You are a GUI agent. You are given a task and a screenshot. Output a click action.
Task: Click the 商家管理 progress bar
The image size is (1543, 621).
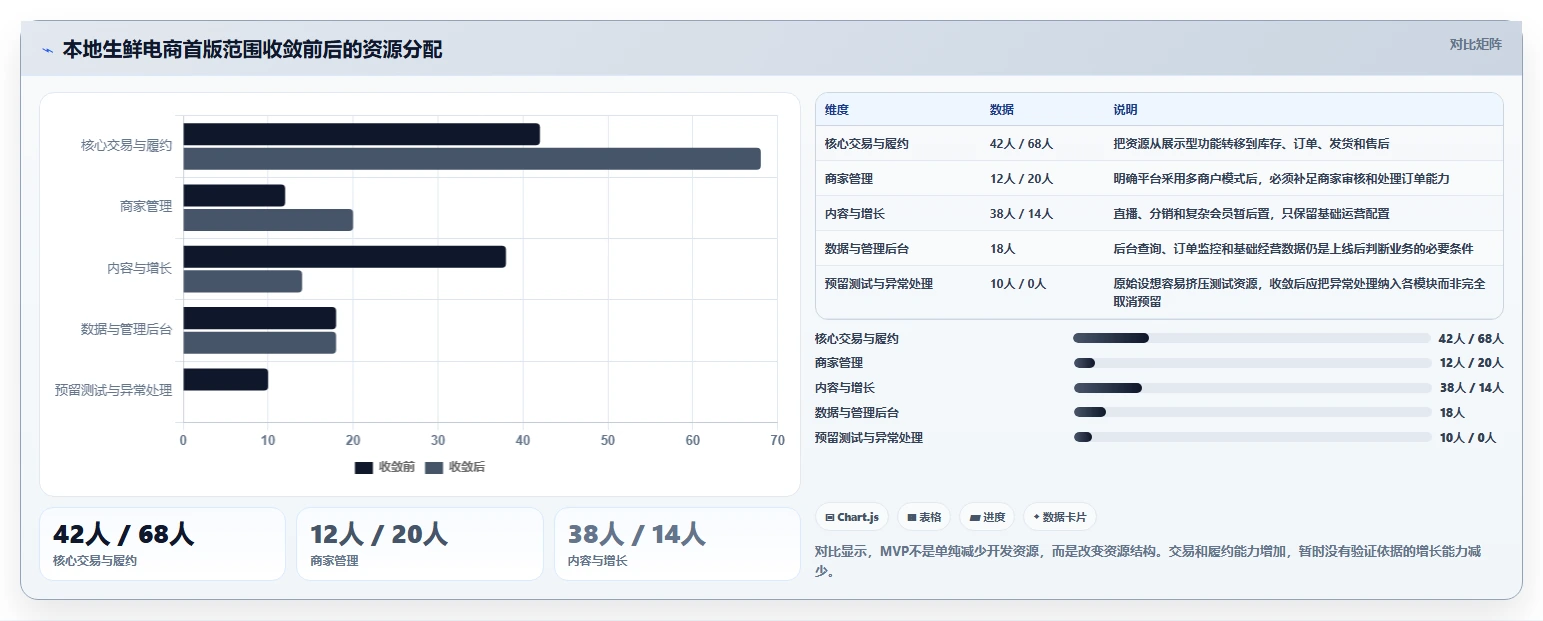[x=1252, y=363]
